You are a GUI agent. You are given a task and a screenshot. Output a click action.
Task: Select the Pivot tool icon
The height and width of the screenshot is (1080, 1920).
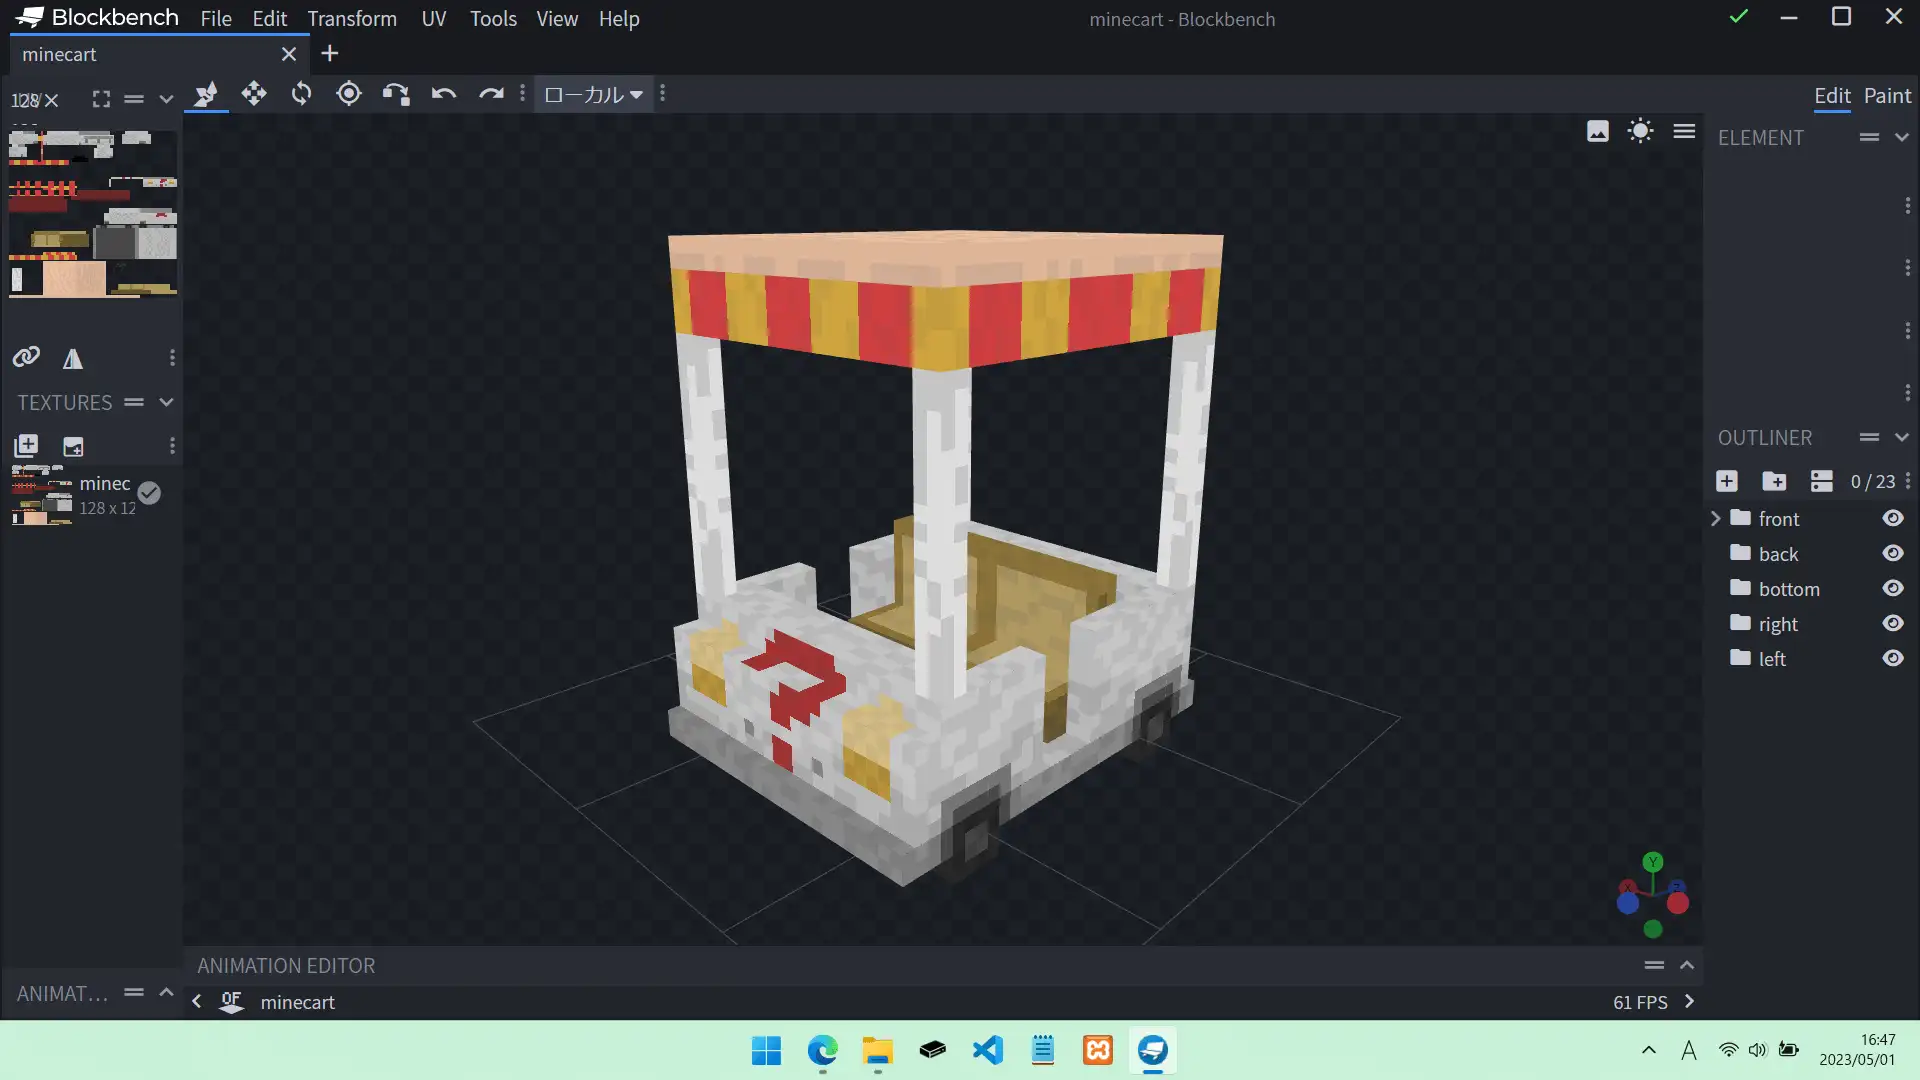(349, 94)
